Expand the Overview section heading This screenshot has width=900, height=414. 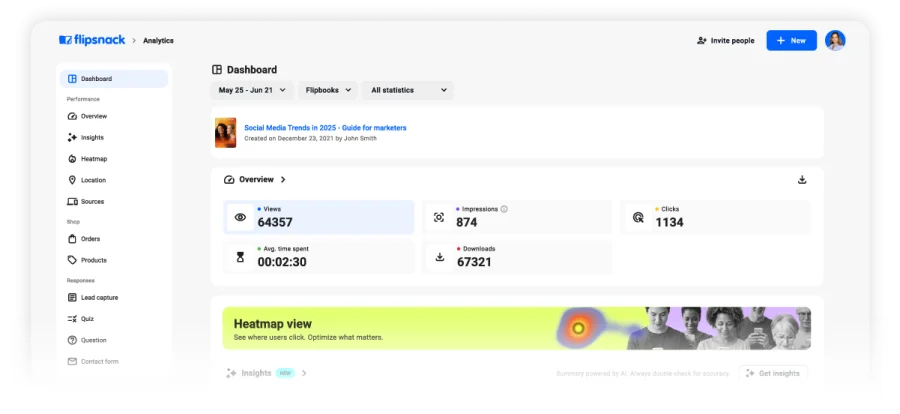pos(255,180)
